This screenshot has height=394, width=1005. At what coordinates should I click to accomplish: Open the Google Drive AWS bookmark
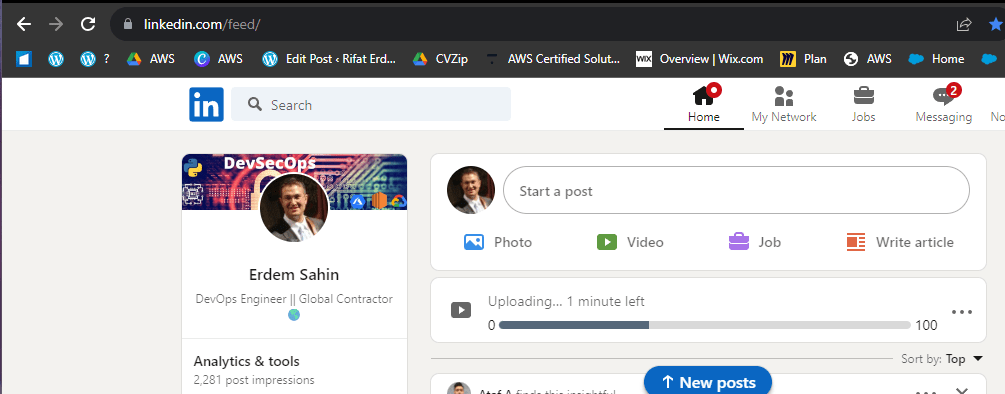(151, 59)
